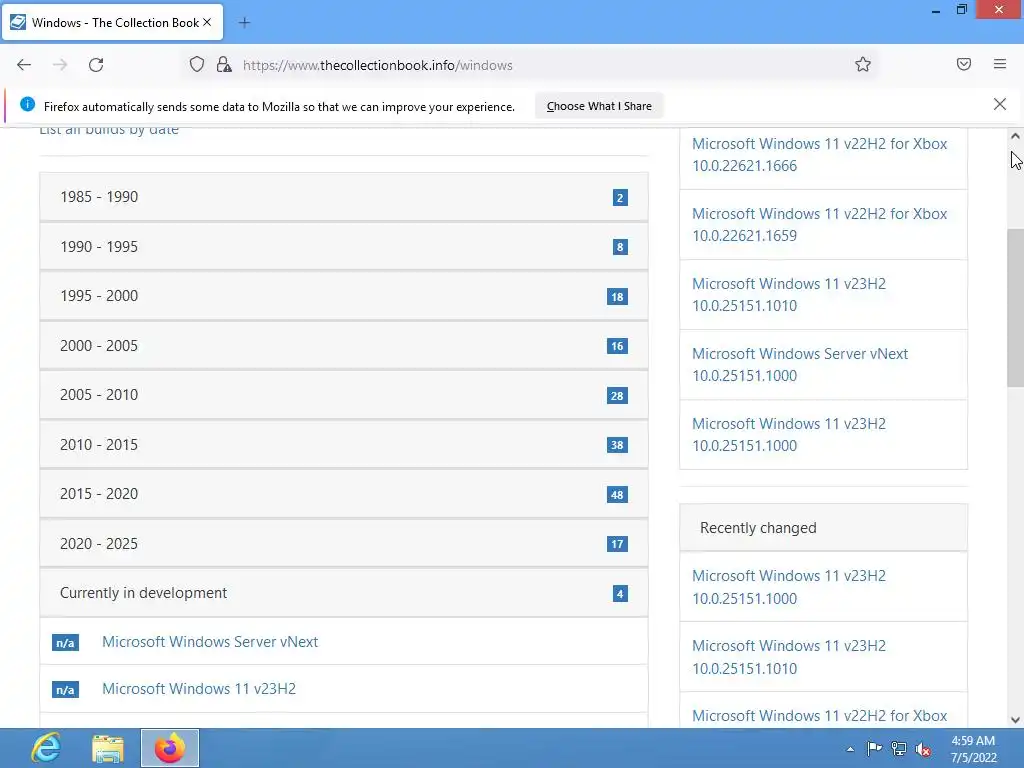The width and height of the screenshot is (1024, 768).
Task: Click the info icon in notification bar
Action: (x=27, y=104)
